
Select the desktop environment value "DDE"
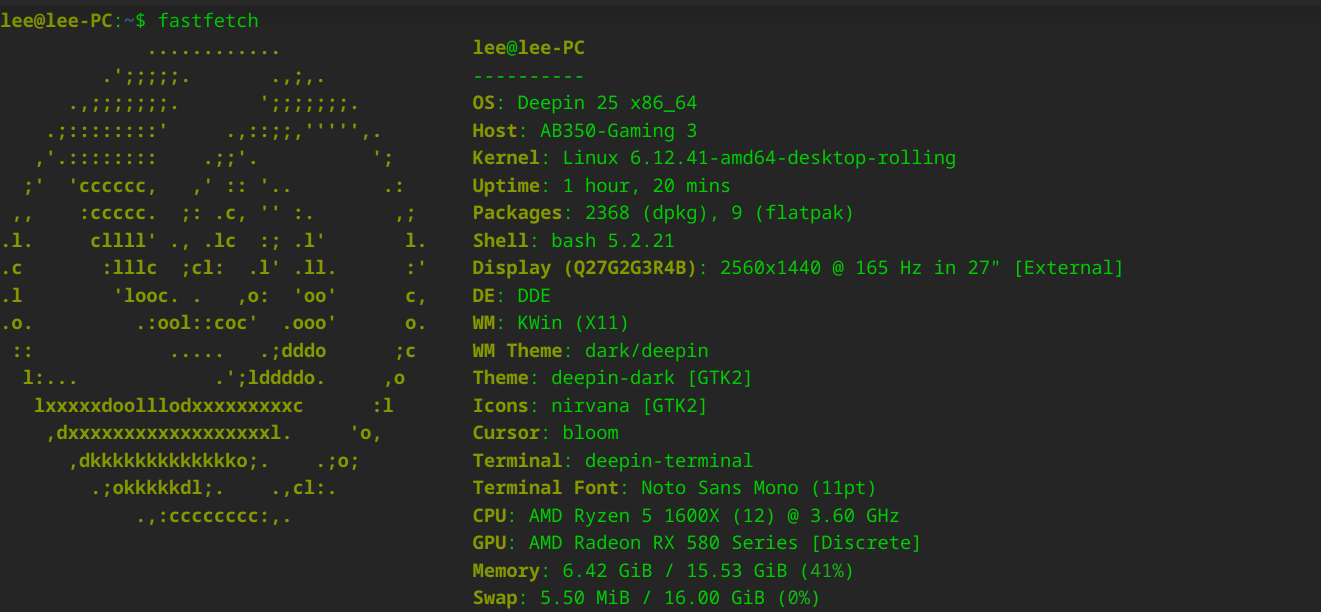click(534, 296)
